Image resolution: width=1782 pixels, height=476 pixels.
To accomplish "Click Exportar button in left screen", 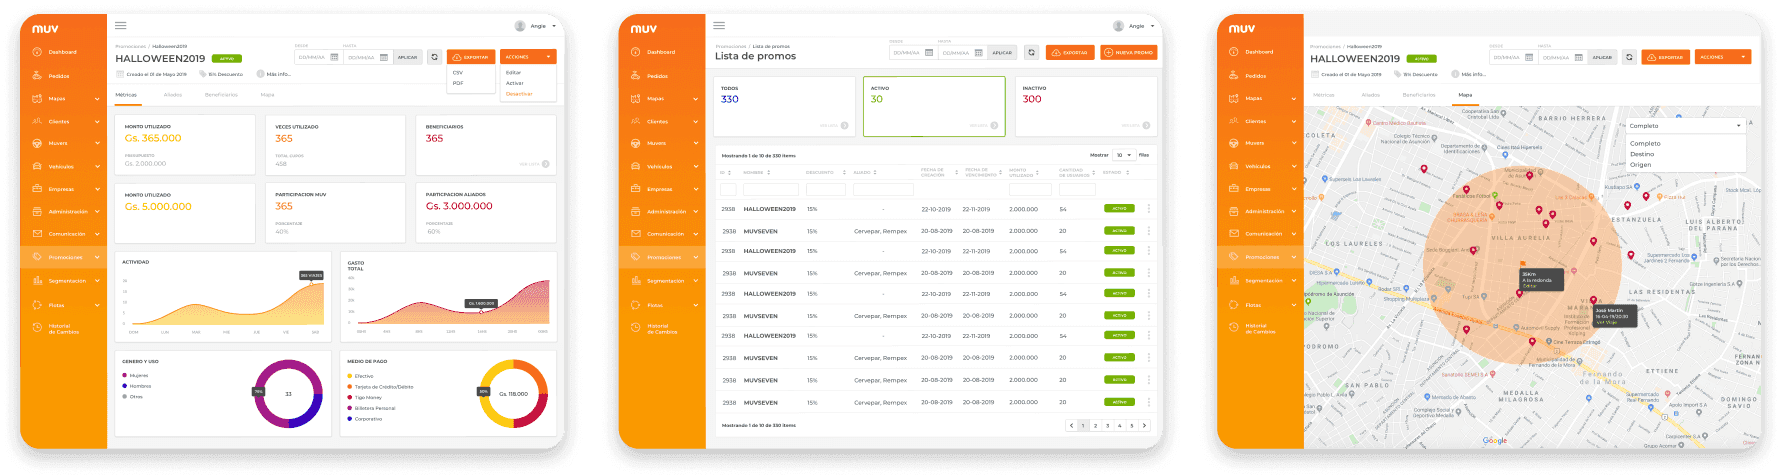I will pyautogui.click(x=471, y=57).
